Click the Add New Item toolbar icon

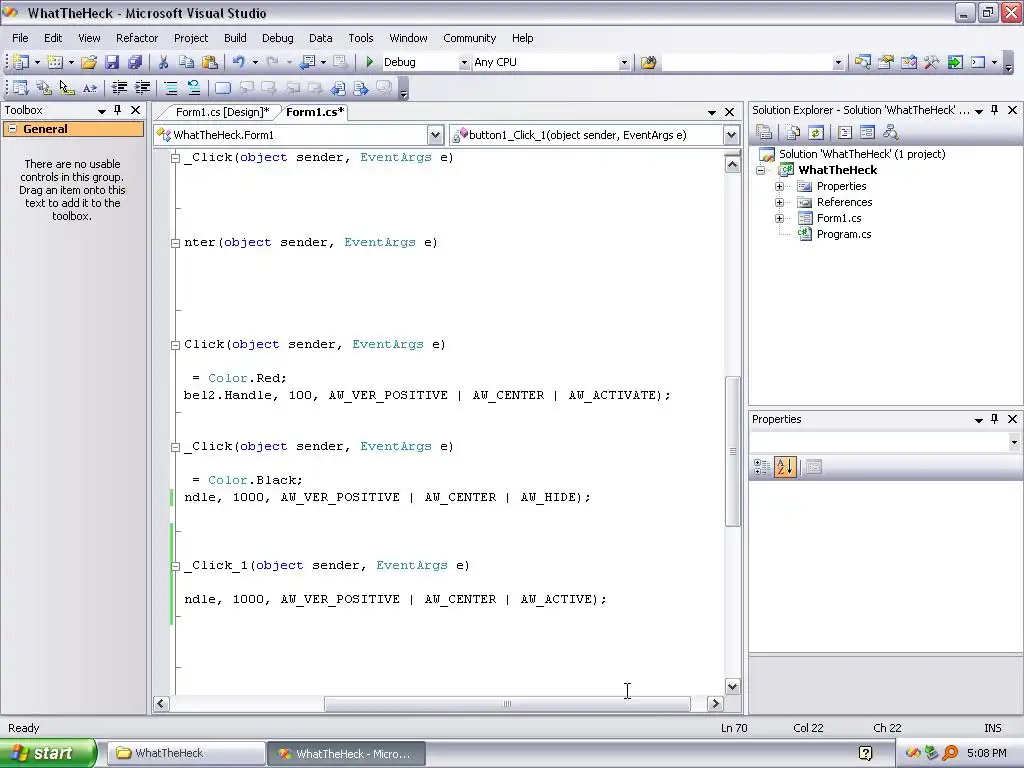[55, 62]
